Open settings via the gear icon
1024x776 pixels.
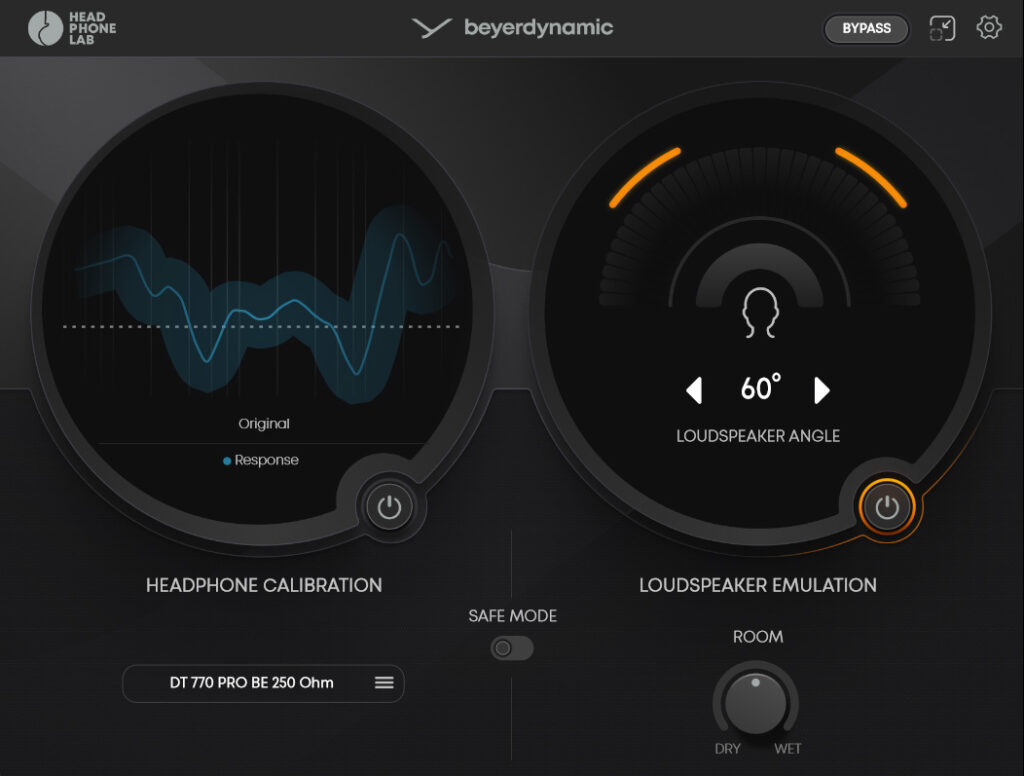pyautogui.click(x=989, y=28)
